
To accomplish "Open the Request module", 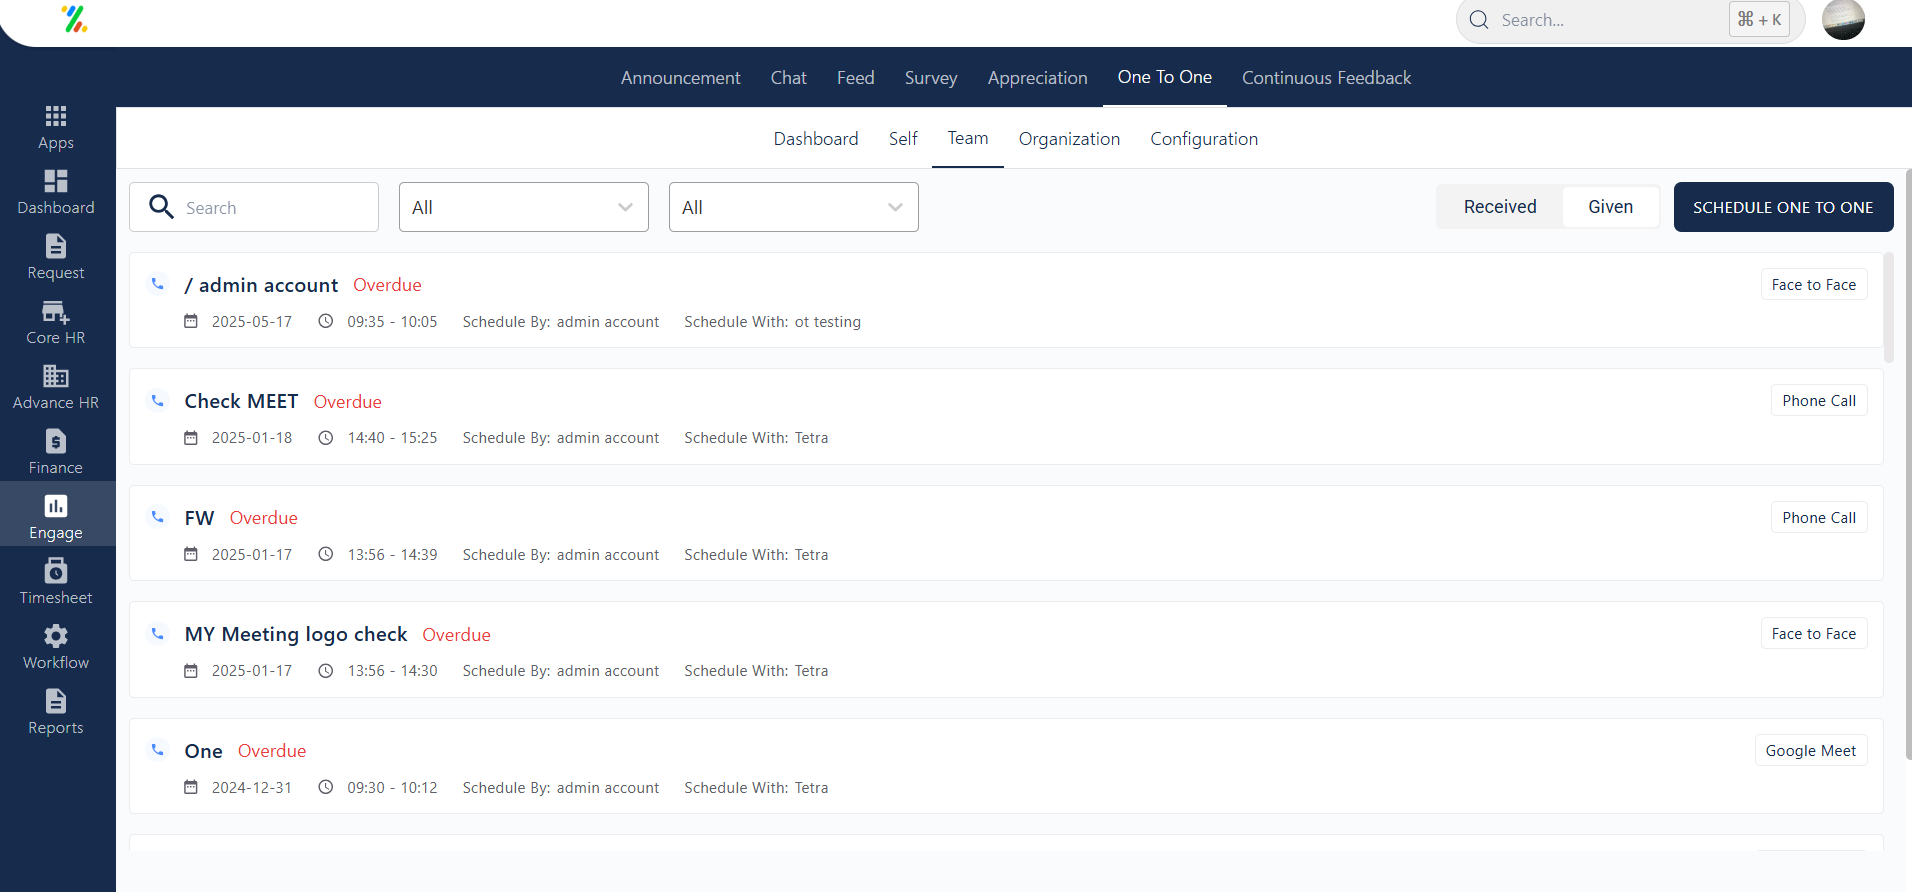I will coord(56,258).
